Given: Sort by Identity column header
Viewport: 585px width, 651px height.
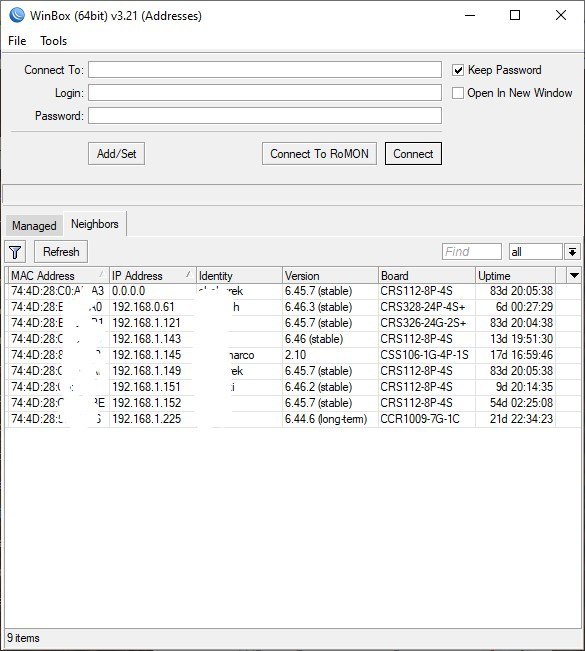Looking at the screenshot, I should (x=239, y=276).
